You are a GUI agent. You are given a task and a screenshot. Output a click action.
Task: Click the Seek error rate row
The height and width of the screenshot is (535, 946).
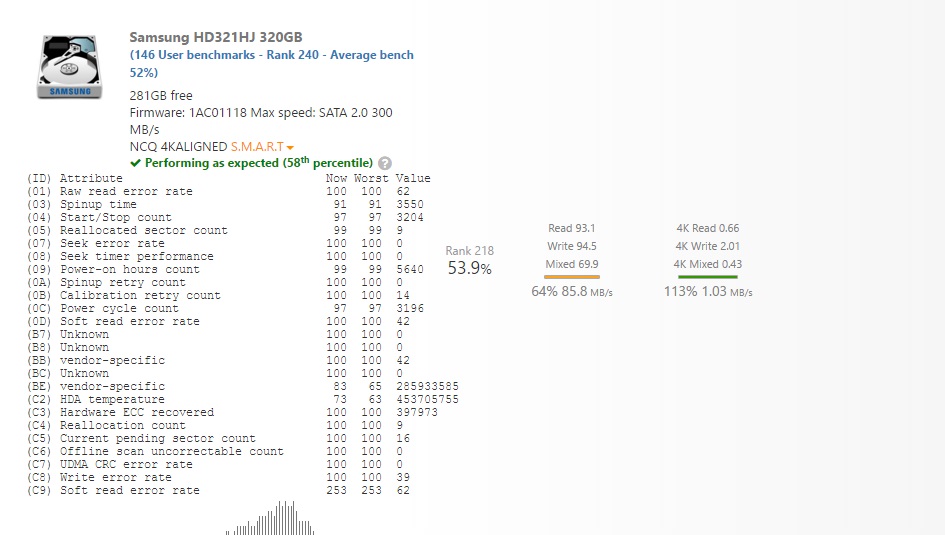[215, 243]
